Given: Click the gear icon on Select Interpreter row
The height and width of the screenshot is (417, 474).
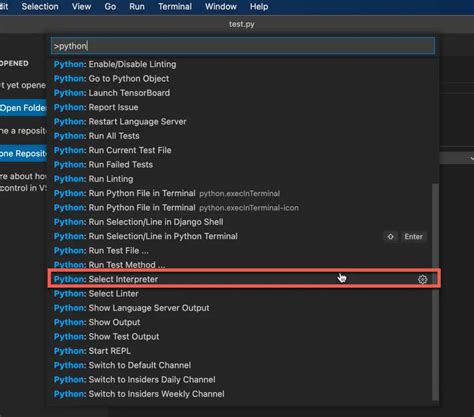Looking at the screenshot, I should [x=422, y=279].
